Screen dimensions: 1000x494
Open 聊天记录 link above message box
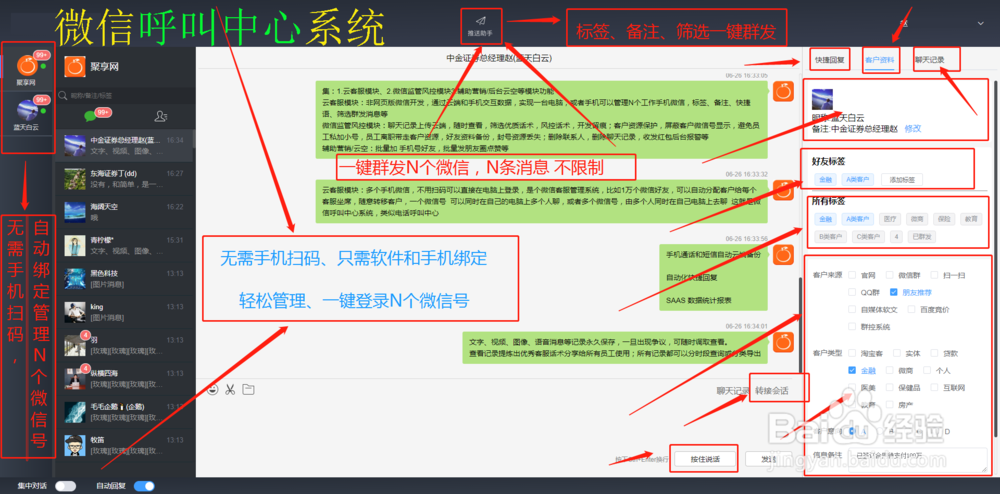(733, 391)
